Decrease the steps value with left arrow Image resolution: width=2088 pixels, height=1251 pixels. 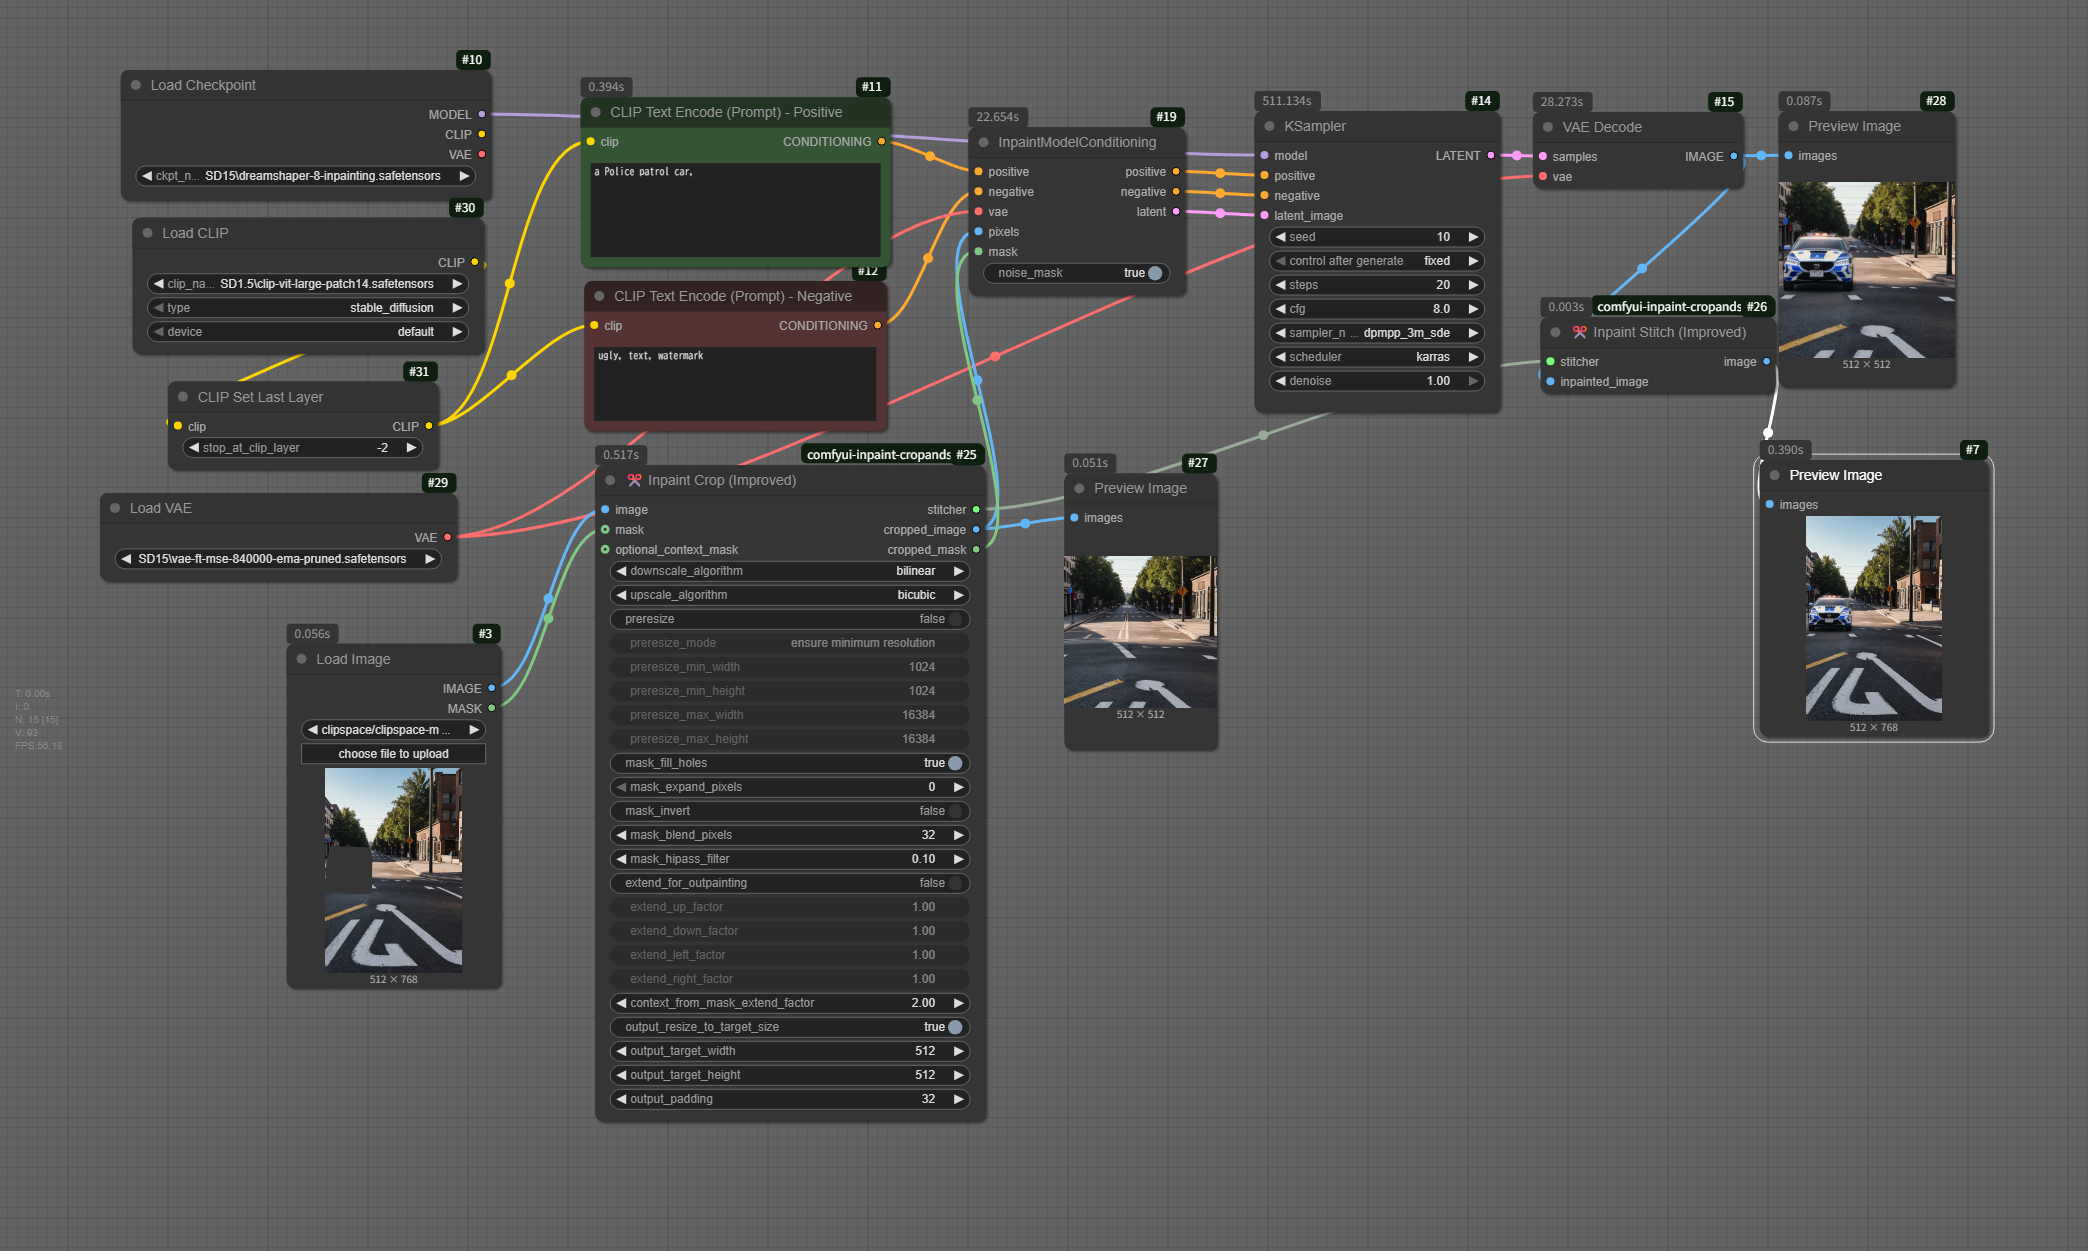tap(1280, 286)
